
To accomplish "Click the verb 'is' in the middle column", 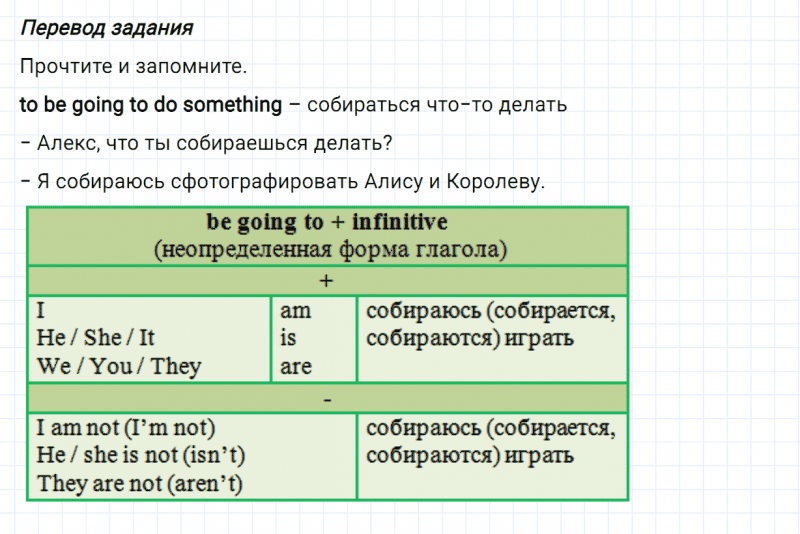I will point(288,338).
